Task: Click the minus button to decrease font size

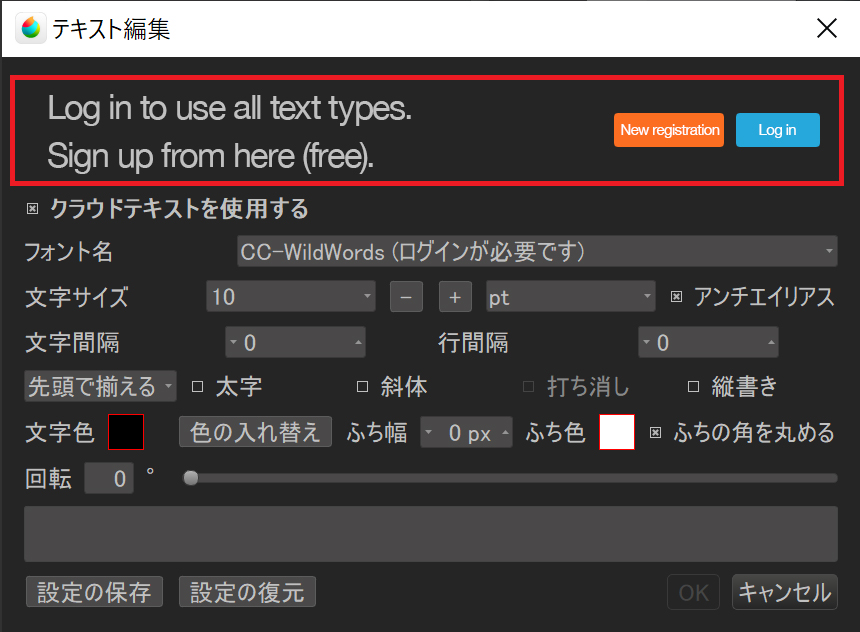Action: (x=406, y=297)
